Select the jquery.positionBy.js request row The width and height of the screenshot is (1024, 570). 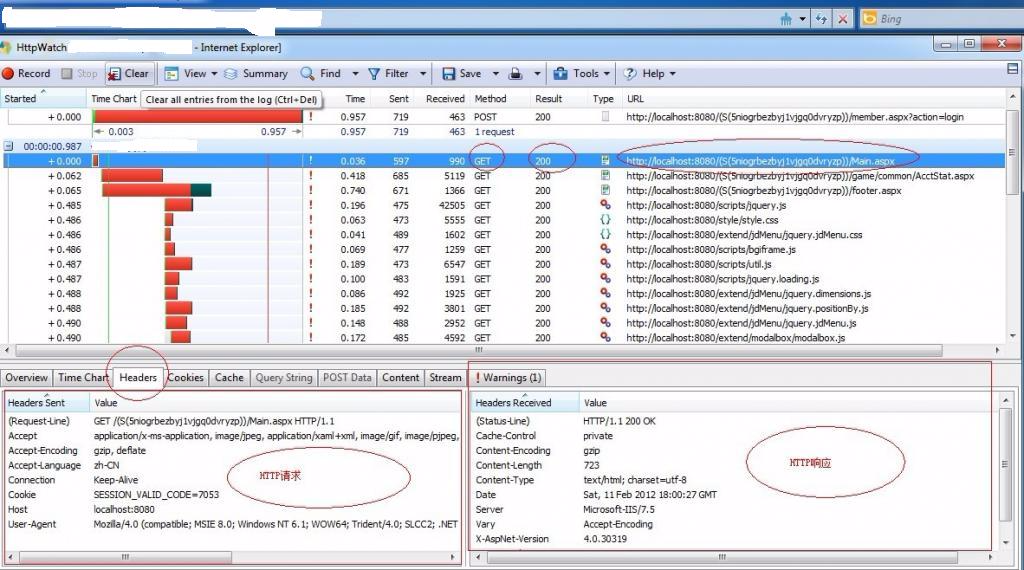click(503, 308)
